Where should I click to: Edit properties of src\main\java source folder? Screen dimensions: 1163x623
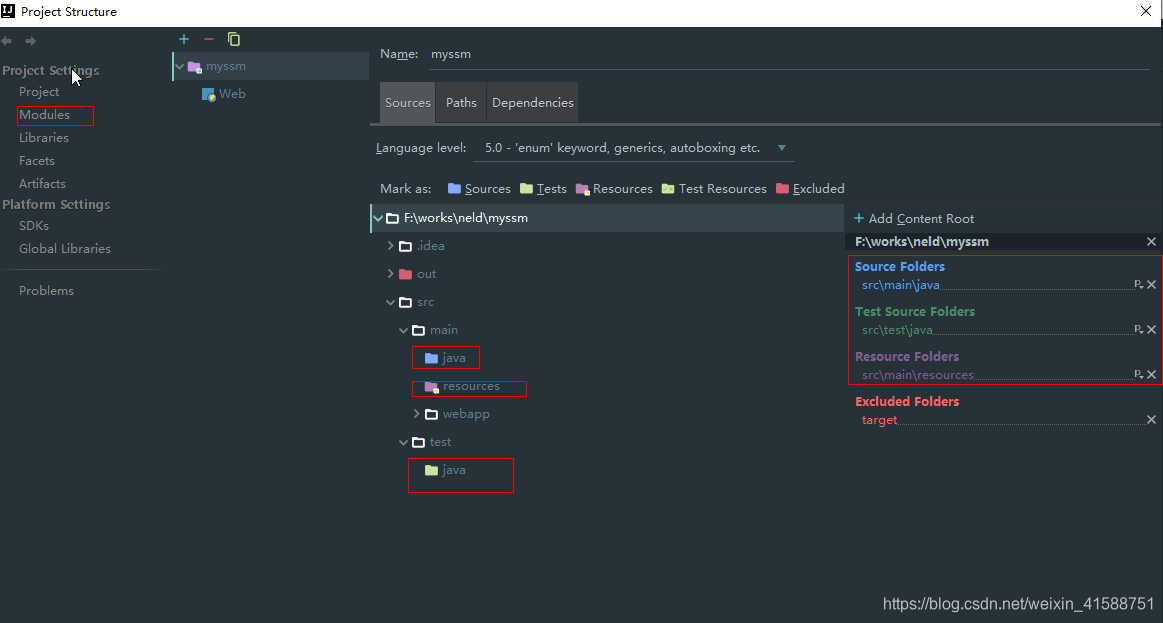1140,285
